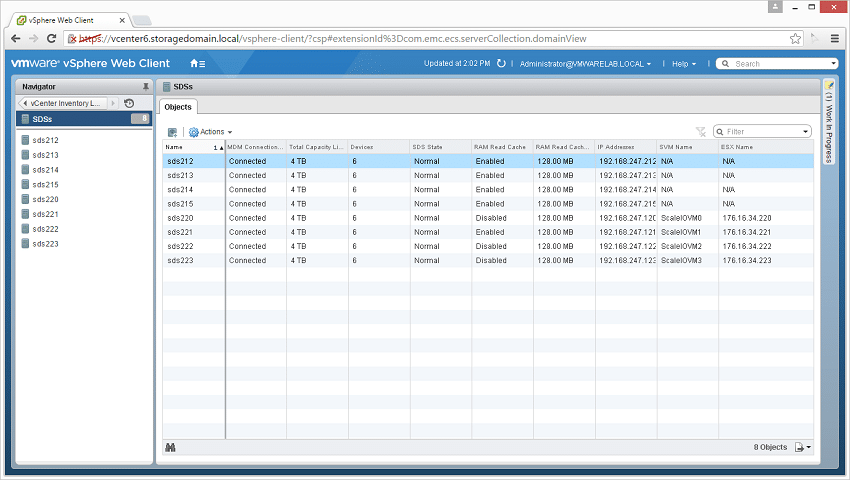Screen dimensions: 850x480
Task: Select the sds220 row in table
Action: pyautogui.click(x=488, y=218)
